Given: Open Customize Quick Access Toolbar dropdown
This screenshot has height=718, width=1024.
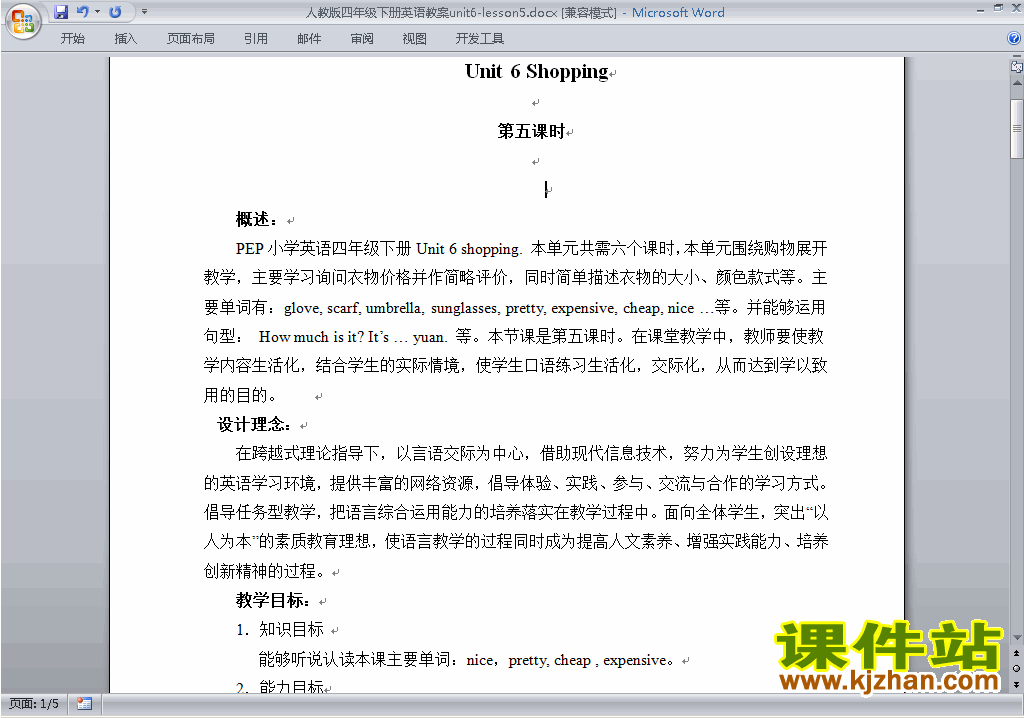Looking at the screenshot, I should click(x=144, y=12).
